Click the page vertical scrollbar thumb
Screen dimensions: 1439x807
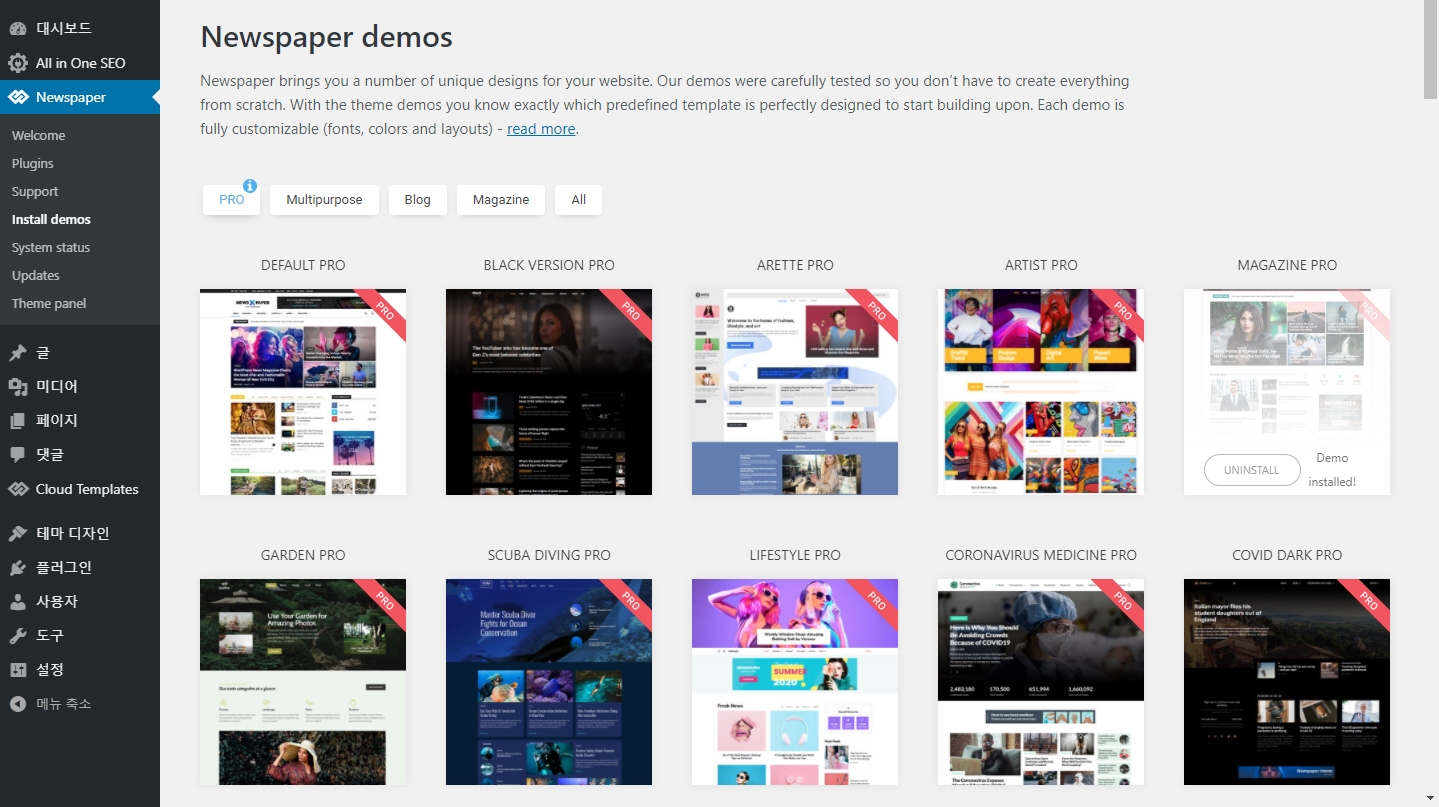point(1430,50)
